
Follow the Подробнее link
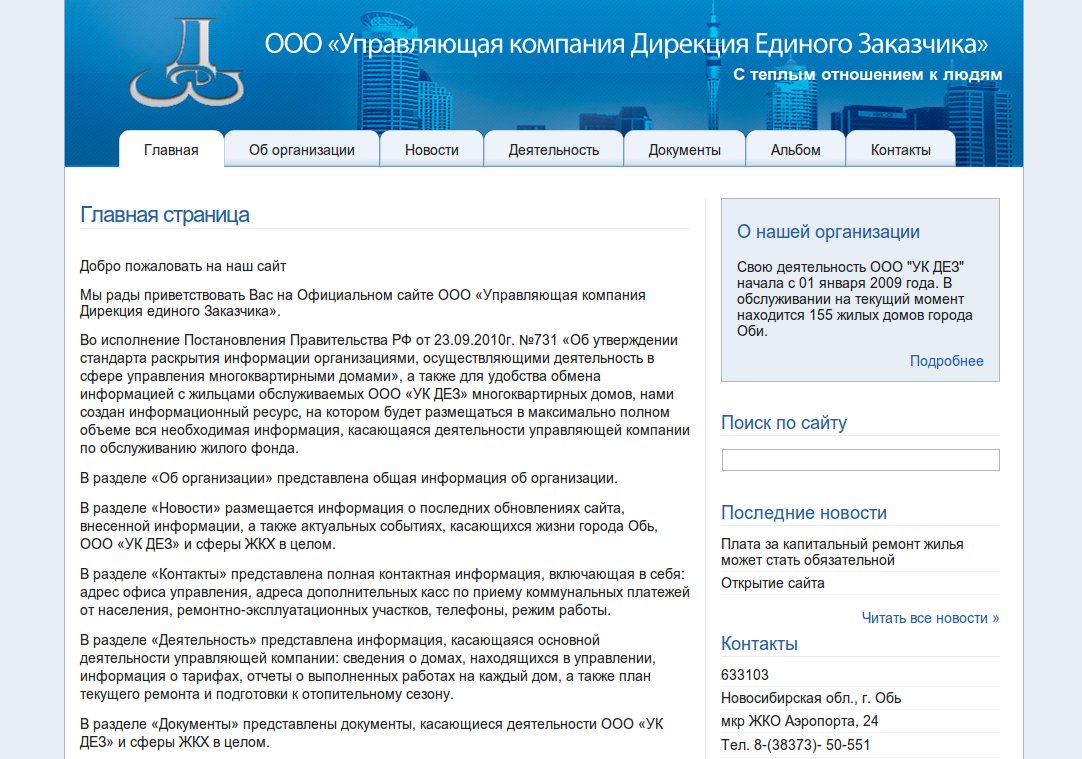point(946,361)
